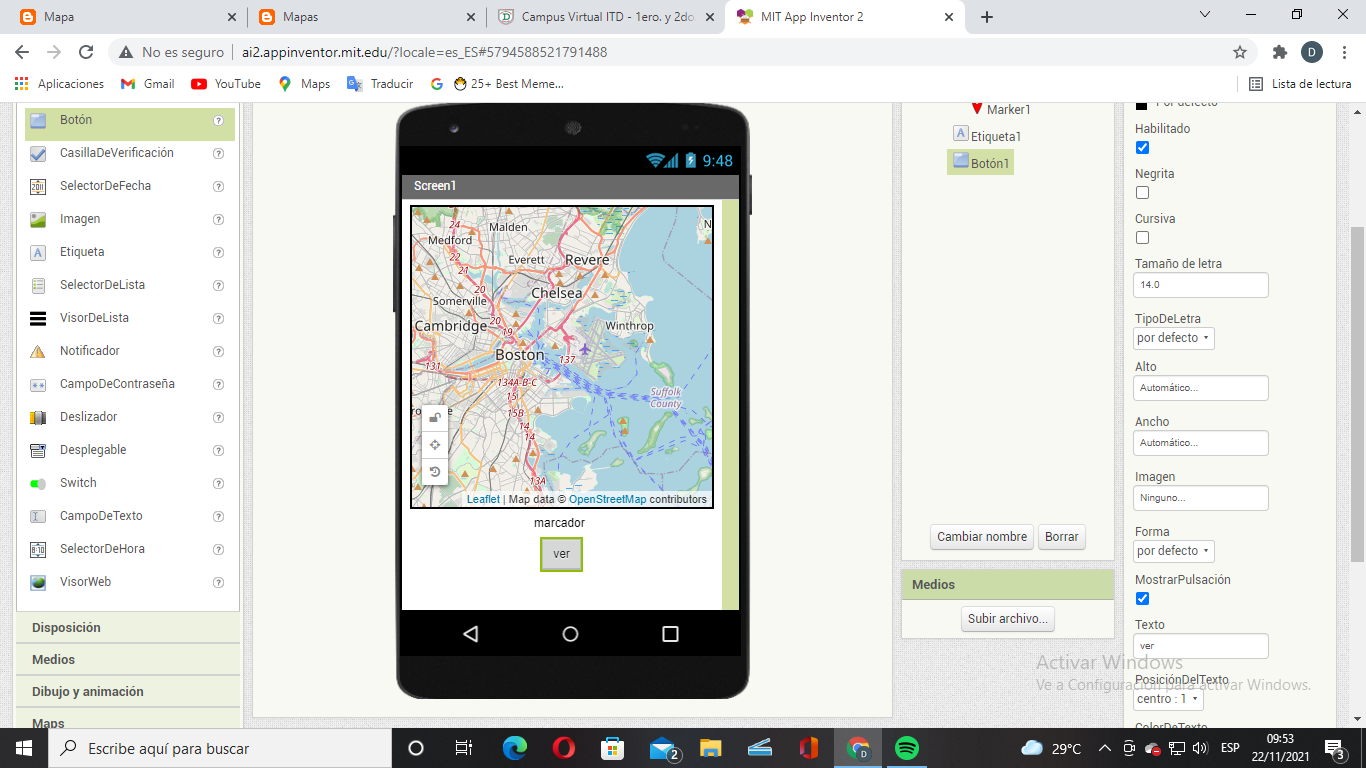Click the SelectorDeHora palette icon
The width and height of the screenshot is (1366, 768).
[x=38, y=549]
